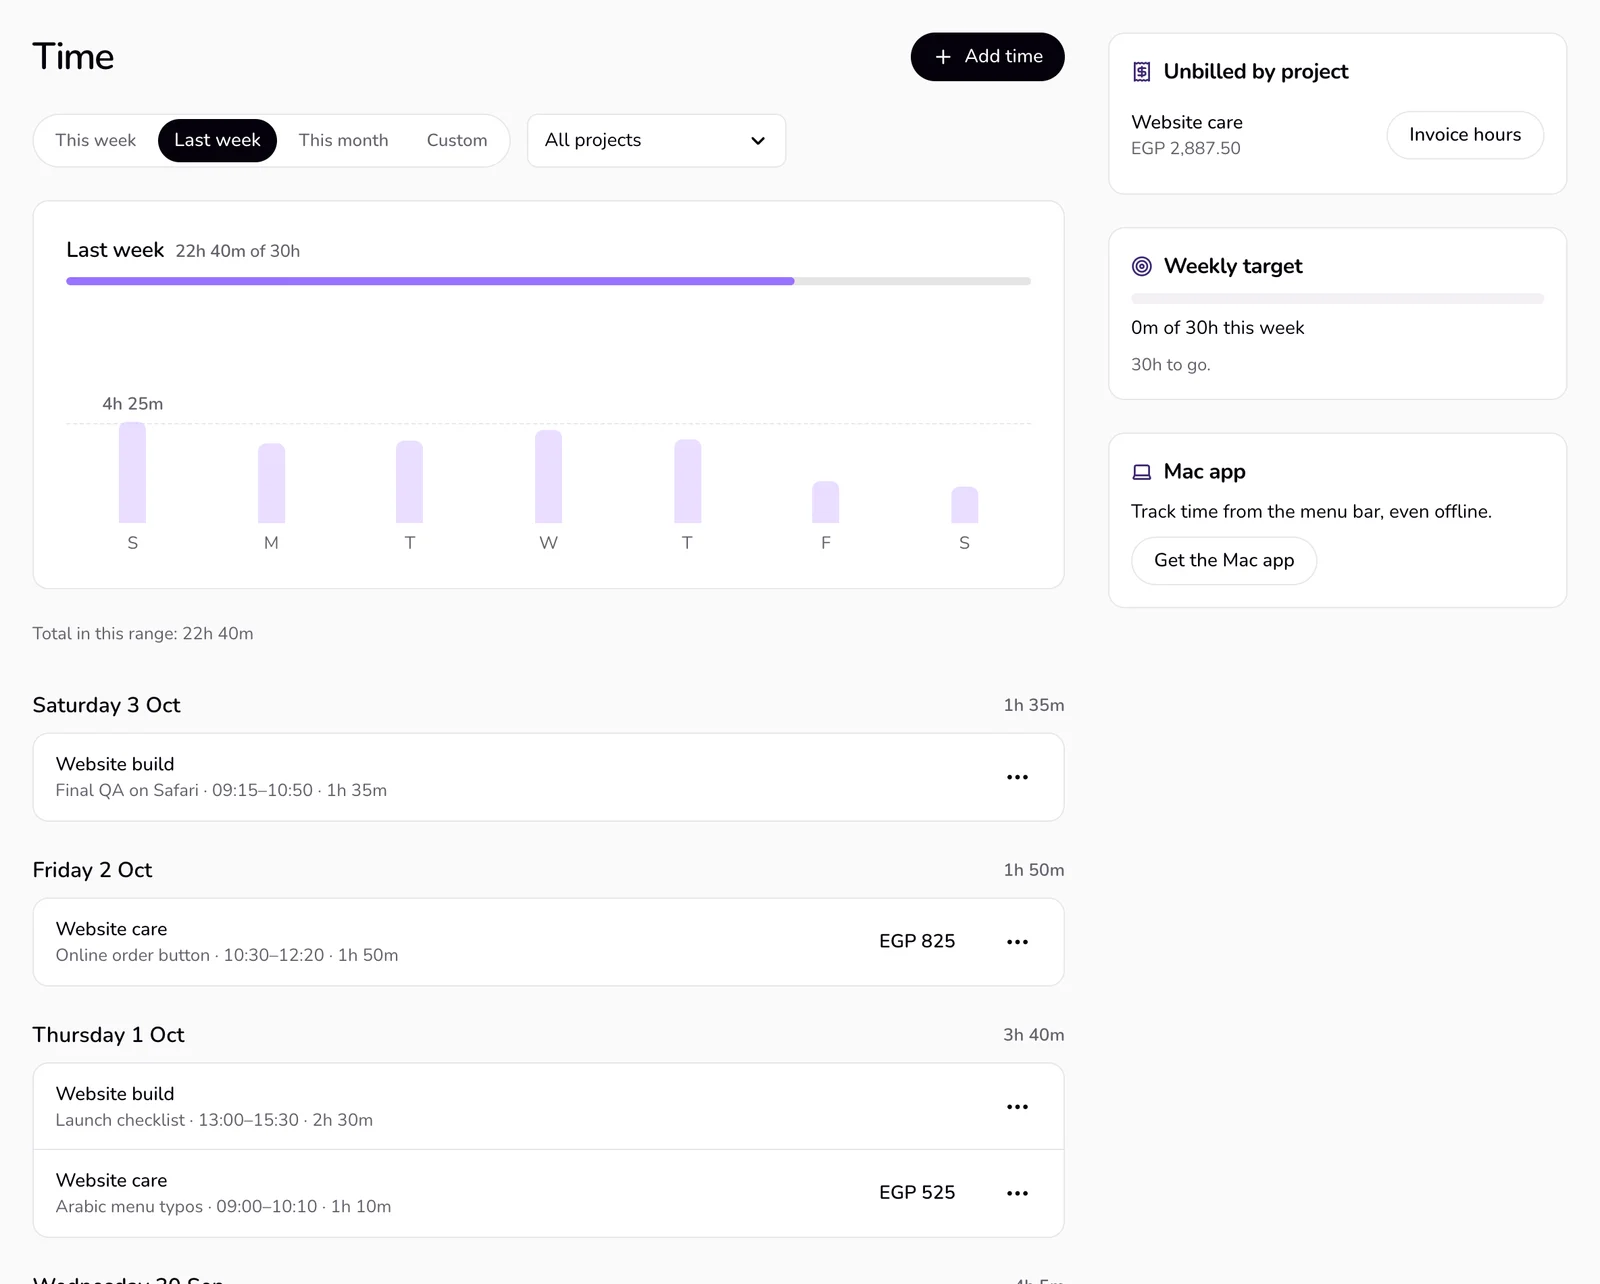Open options menu for Arabic menu typos entry
The height and width of the screenshot is (1284, 1600).
(1017, 1193)
